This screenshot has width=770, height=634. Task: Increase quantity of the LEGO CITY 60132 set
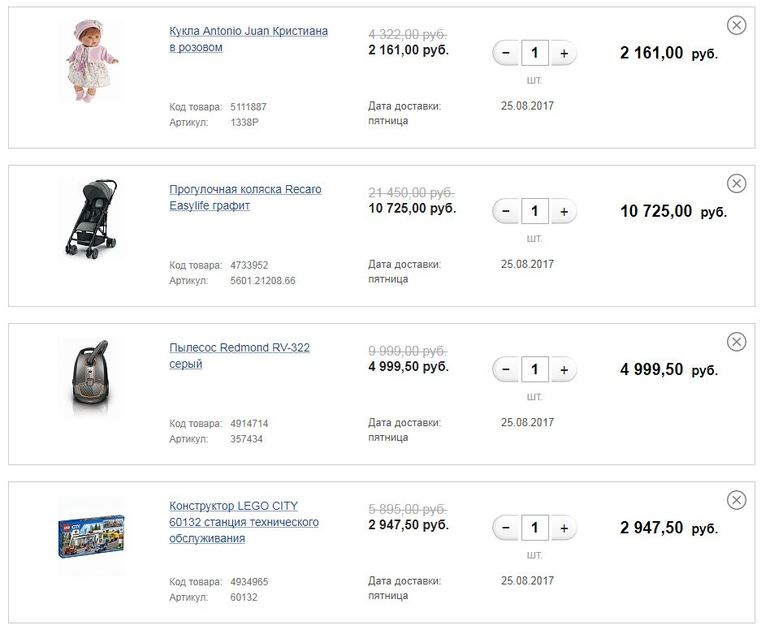tap(563, 528)
